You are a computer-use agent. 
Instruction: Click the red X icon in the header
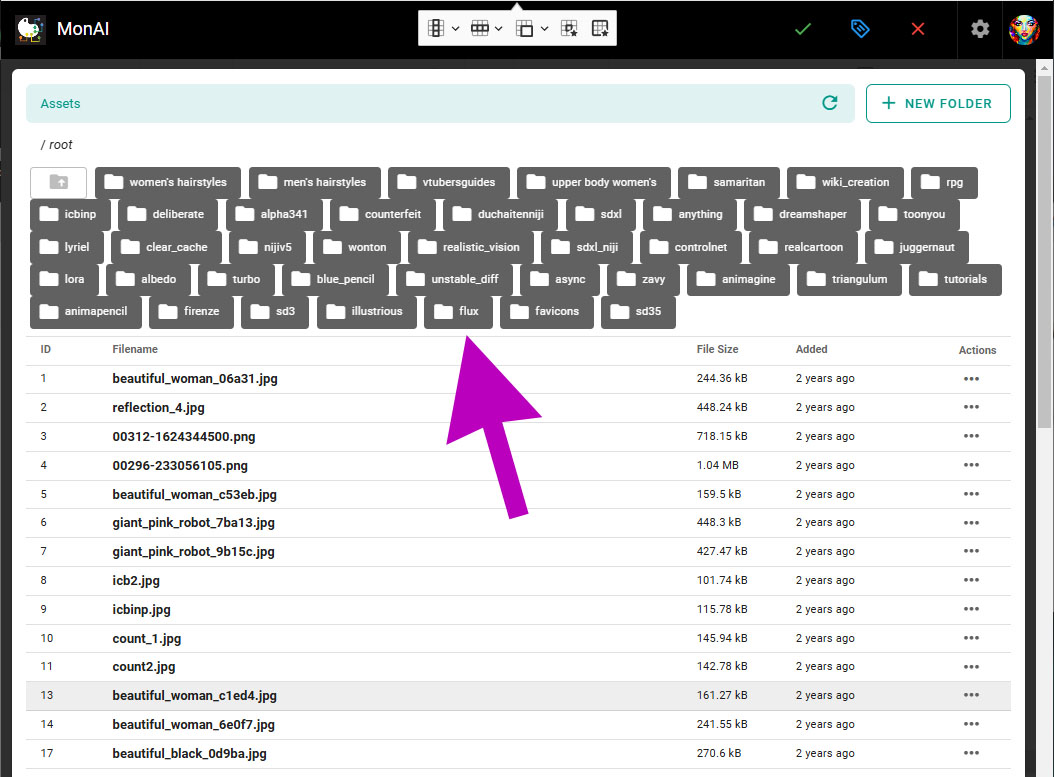click(x=918, y=29)
